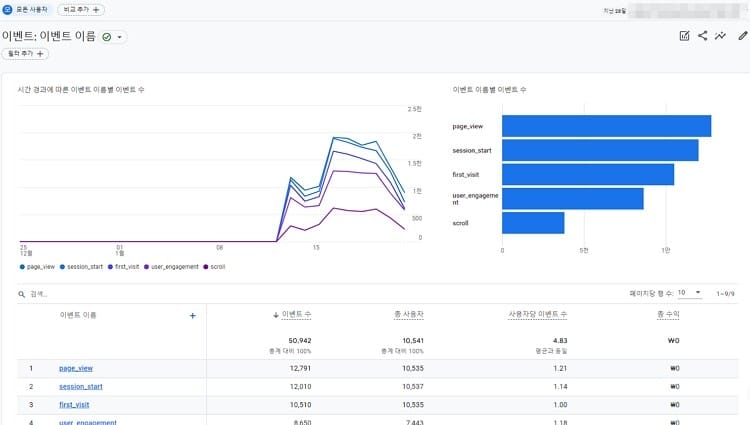Toggle user_engagement legend item
The image size is (750, 425).
click(171, 267)
